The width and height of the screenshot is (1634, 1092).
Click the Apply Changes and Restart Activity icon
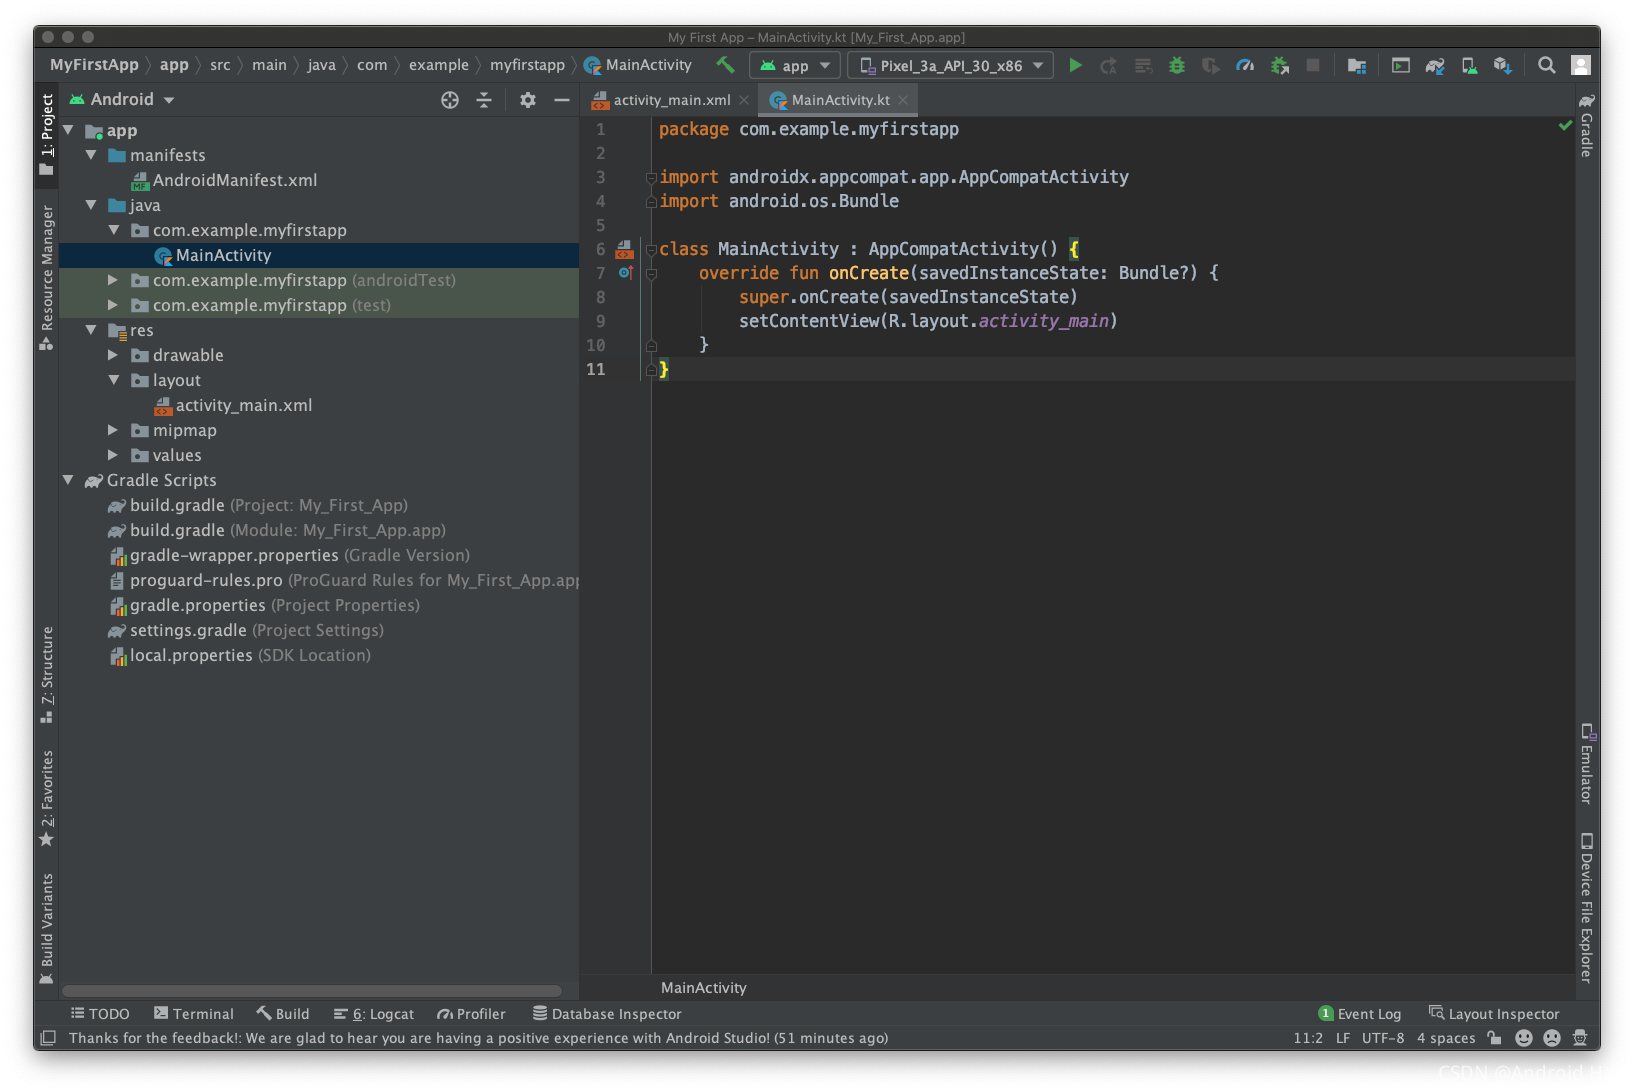click(x=1109, y=65)
